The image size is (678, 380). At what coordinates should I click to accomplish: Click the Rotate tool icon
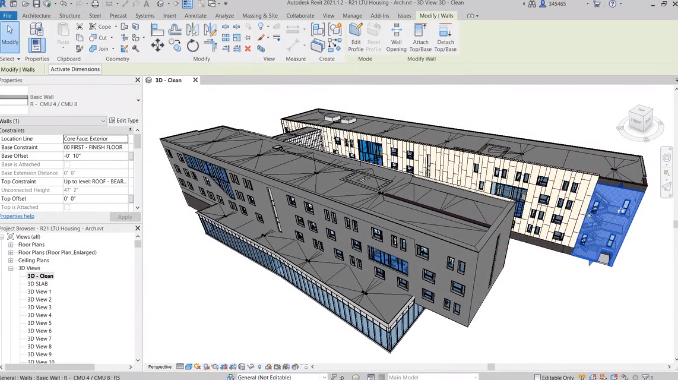pyautogui.click(x=192, y=45)
